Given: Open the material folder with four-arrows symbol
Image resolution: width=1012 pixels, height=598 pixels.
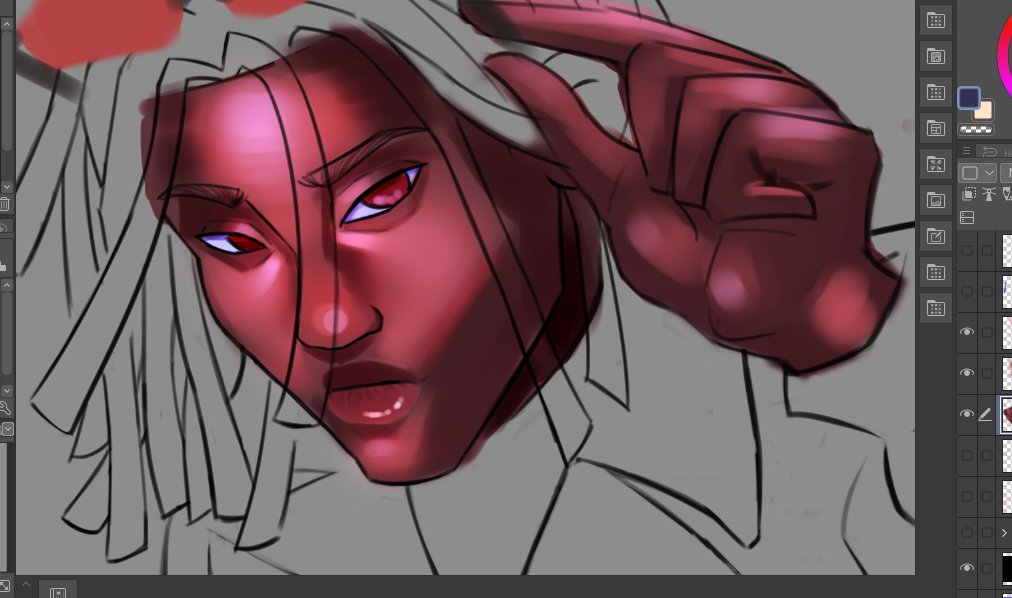Looking at the screenshot, I should (x=936, y=164).
